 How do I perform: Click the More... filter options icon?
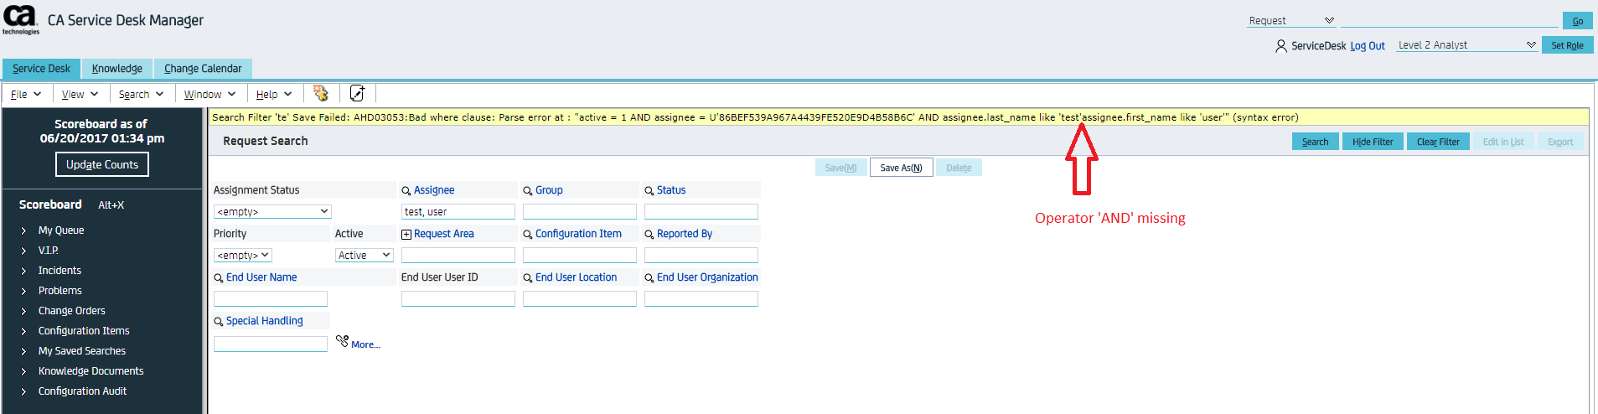(x=342, y=341)
